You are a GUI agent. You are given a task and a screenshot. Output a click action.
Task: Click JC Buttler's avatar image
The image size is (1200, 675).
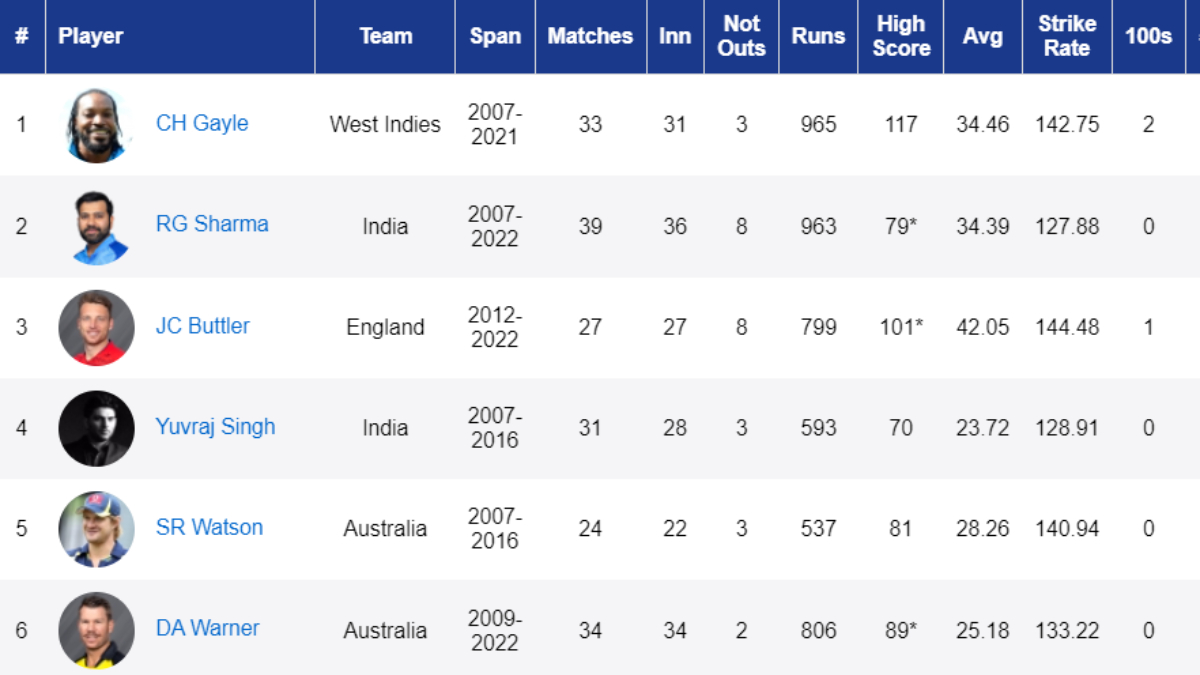pos(96,327)
